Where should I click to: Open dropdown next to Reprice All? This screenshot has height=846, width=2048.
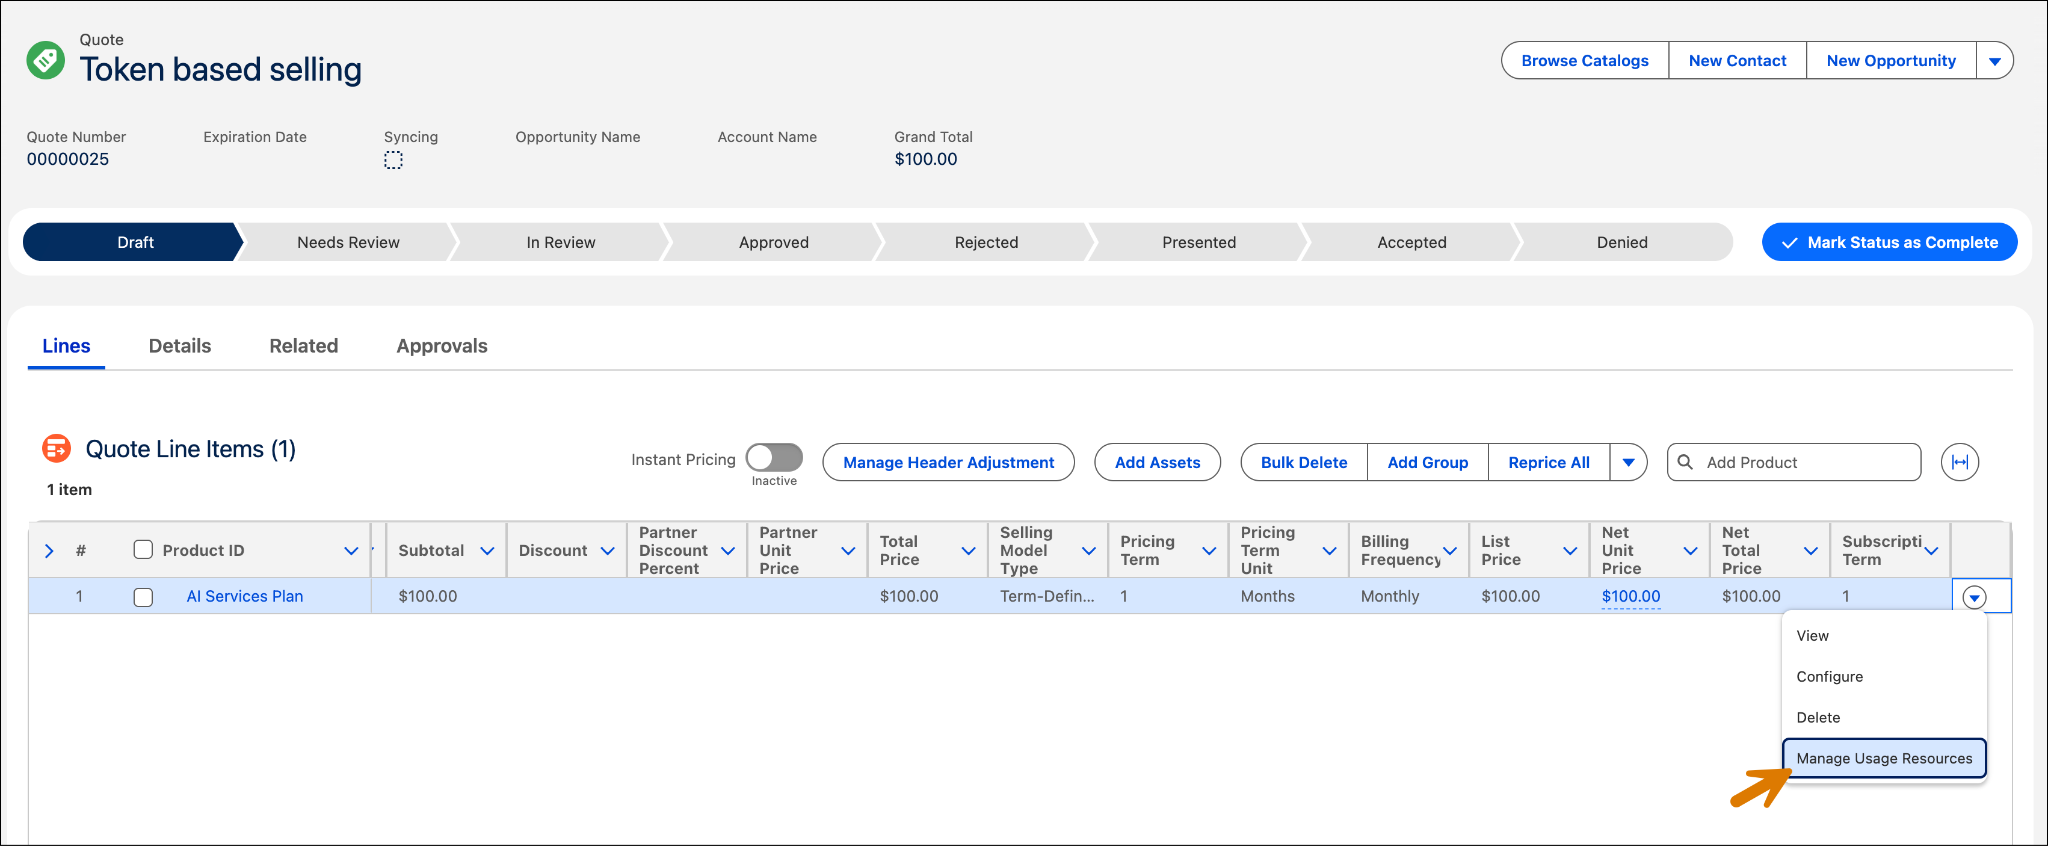pyautogui.click(x=1628, y=462)
